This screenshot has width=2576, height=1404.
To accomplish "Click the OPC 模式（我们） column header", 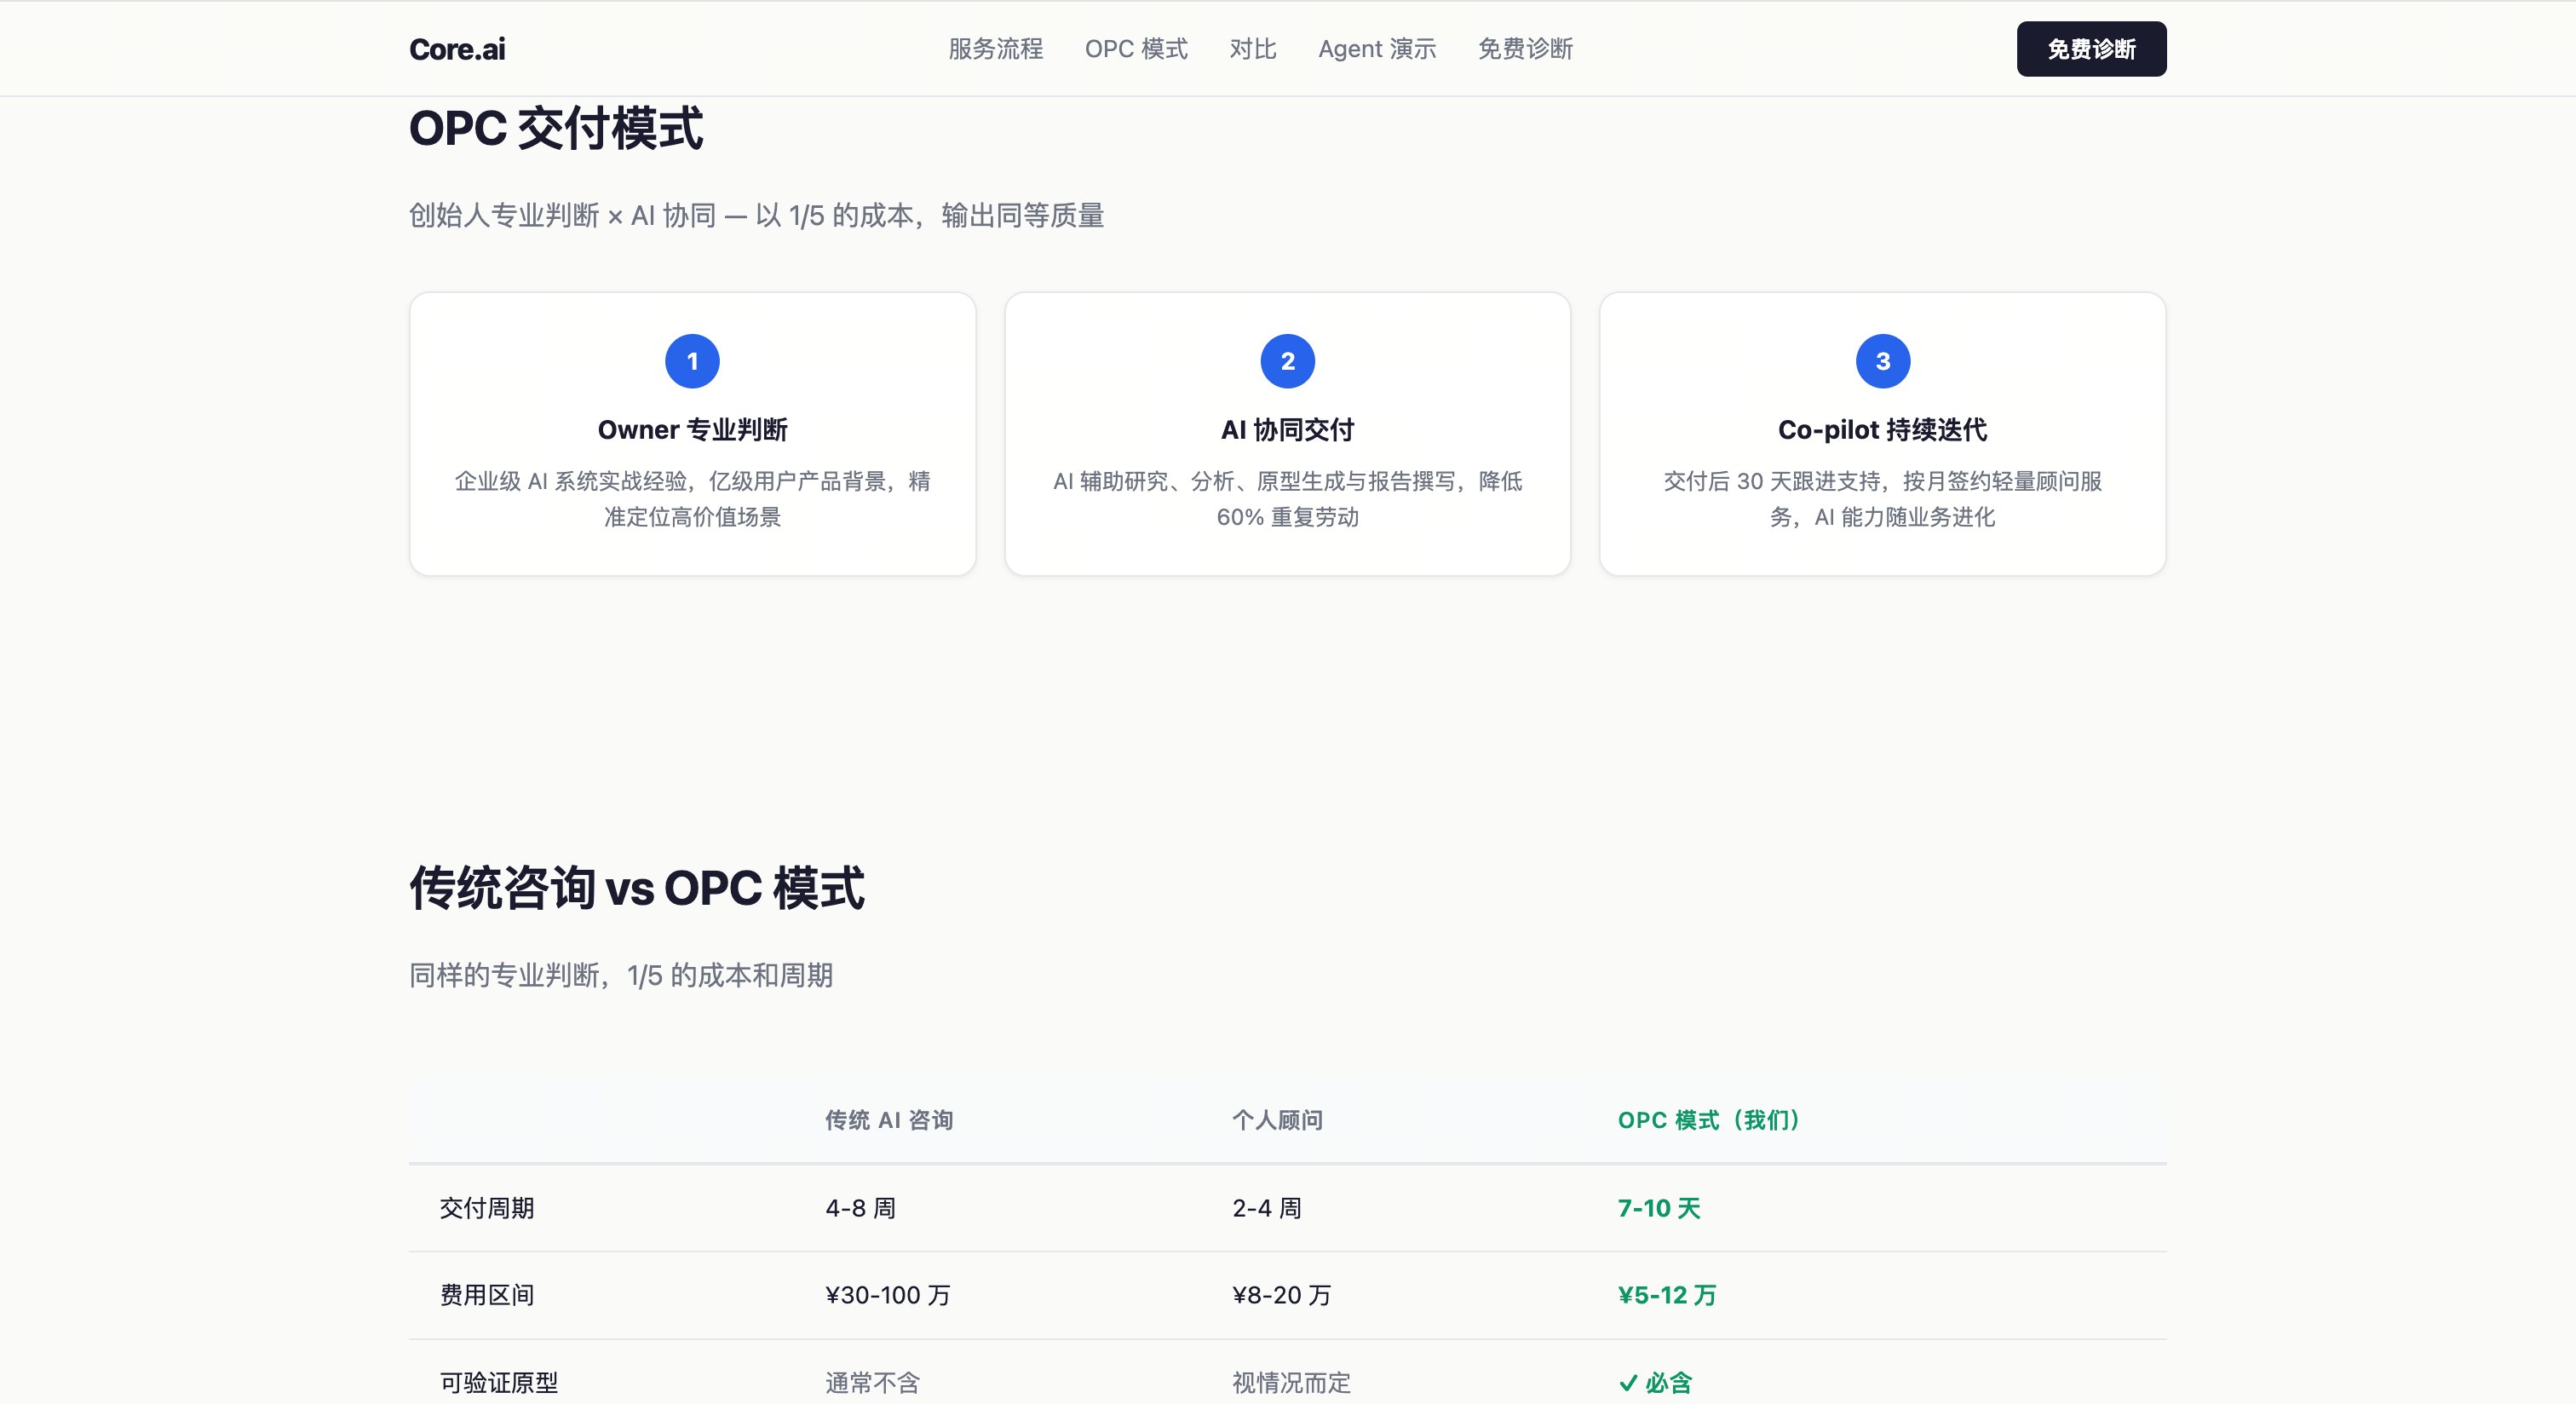I will pos(1708,1120).
